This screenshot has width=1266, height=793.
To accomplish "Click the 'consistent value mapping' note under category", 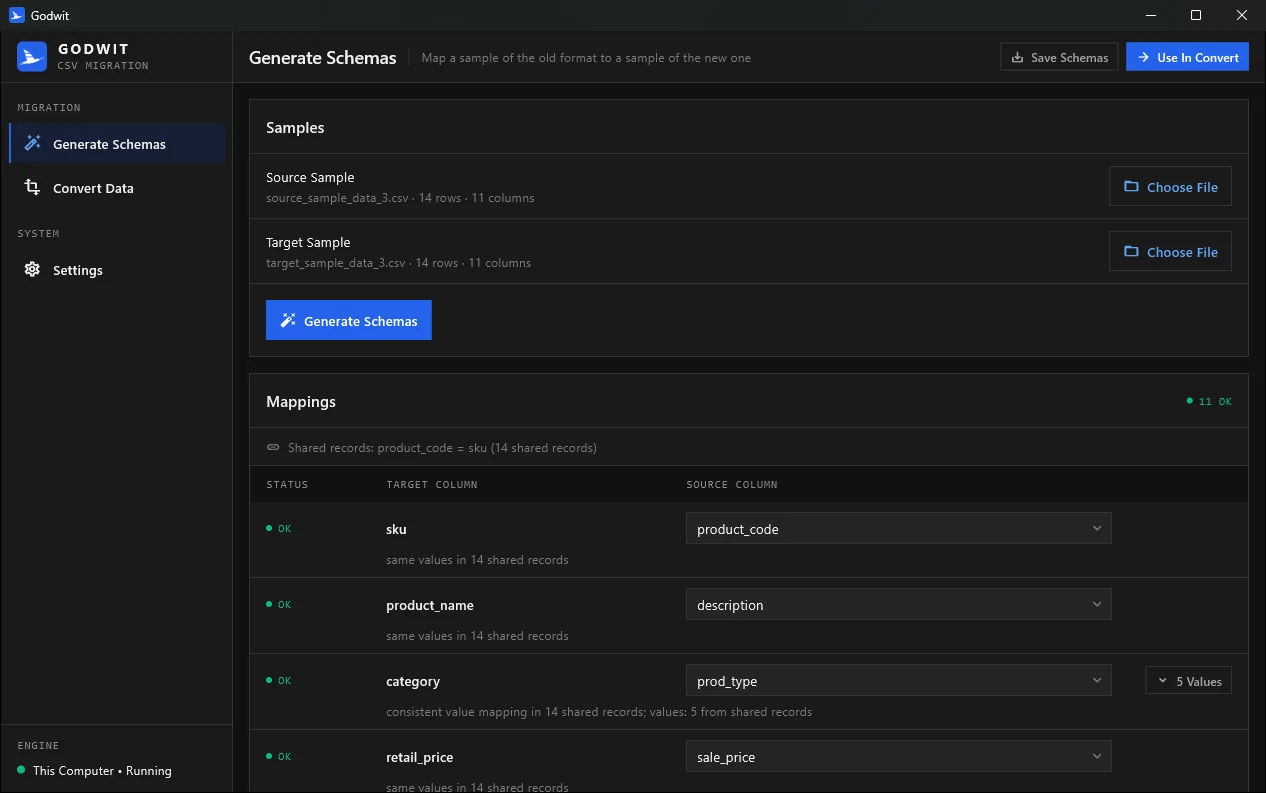I will pos(599,712).
